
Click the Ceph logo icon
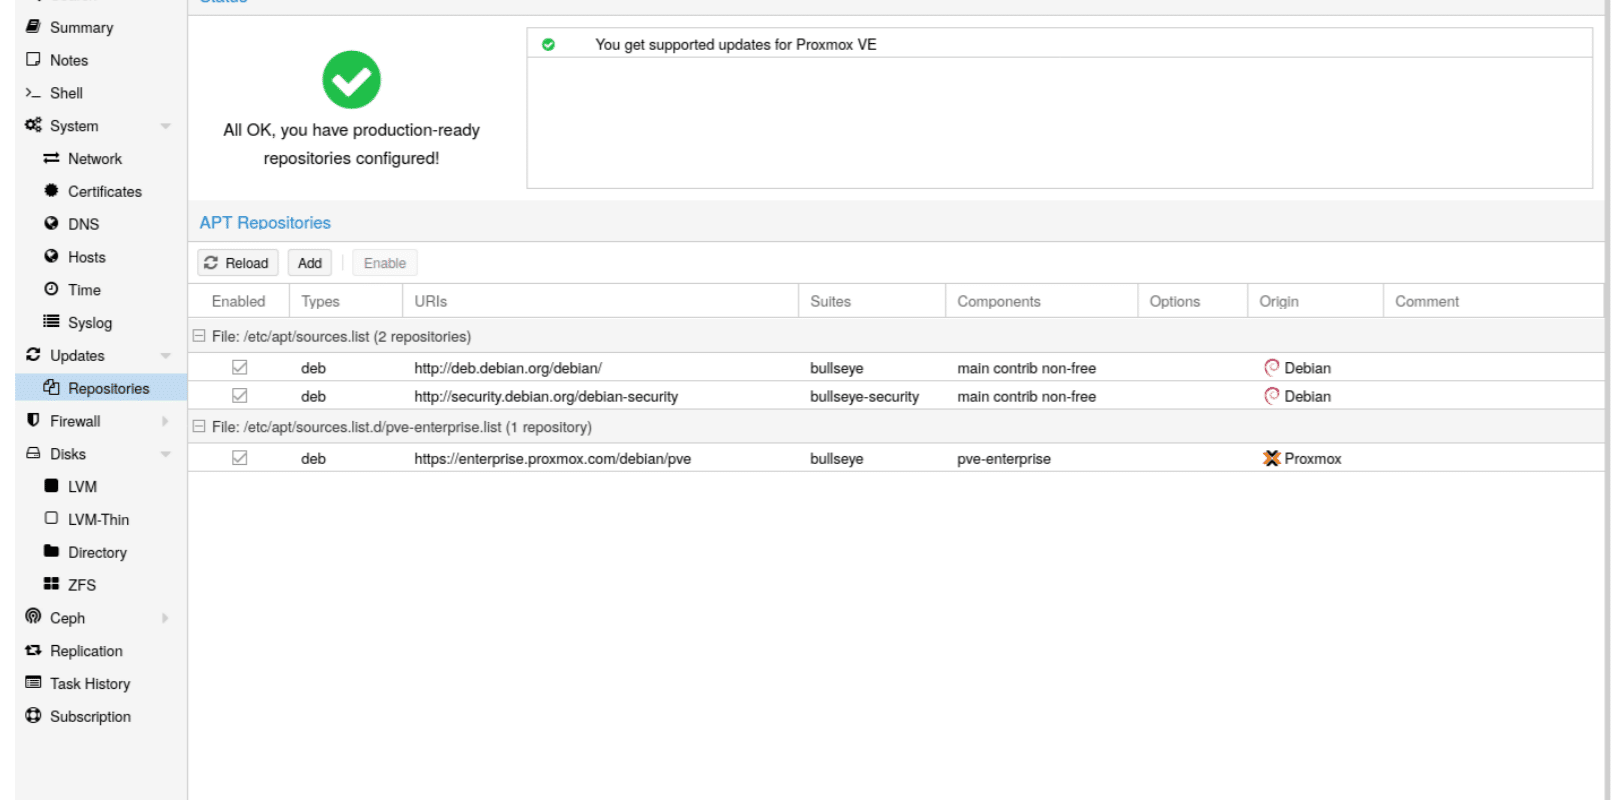(x=33, y=617)
